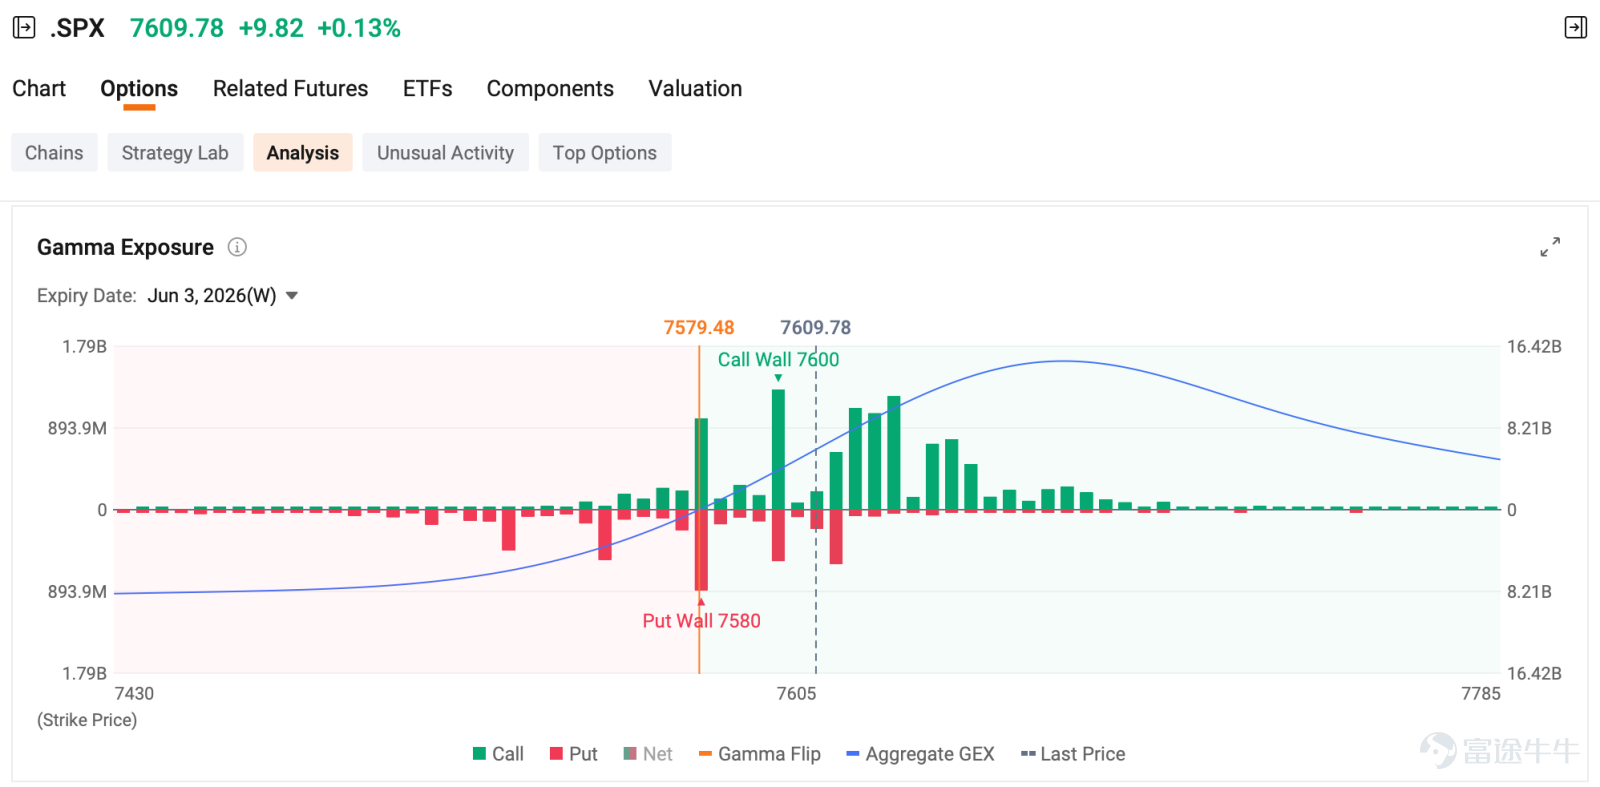
Task: Open Top Options sub-tab
Action: point(605,153)
